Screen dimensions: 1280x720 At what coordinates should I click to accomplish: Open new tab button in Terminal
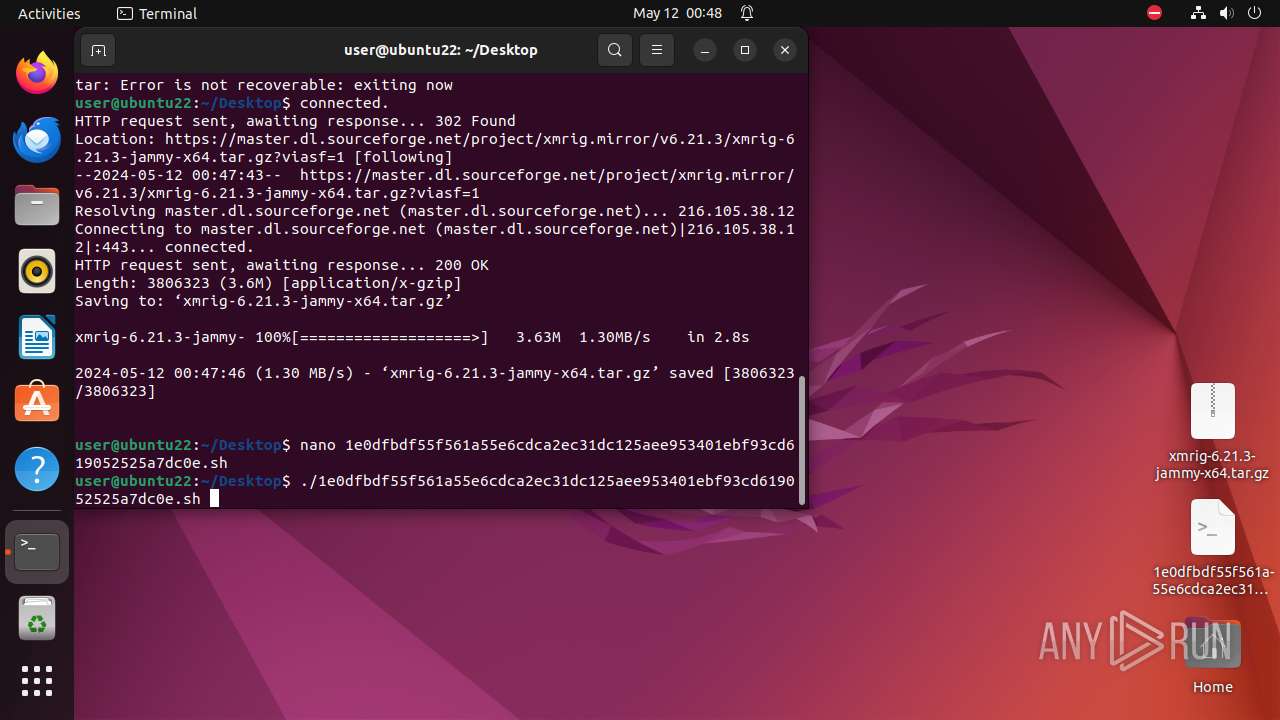[98, 50]
